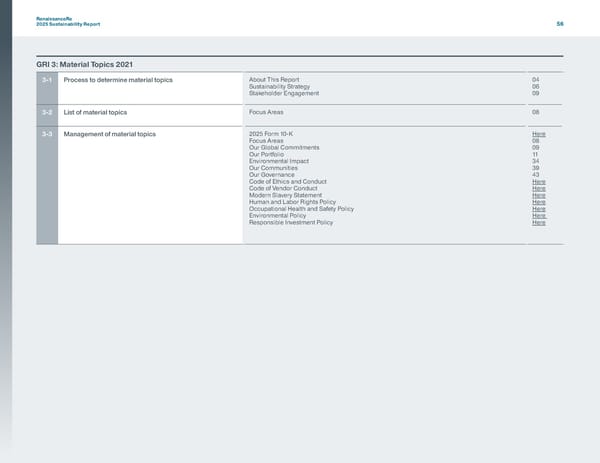Click the Modern Slavery Statement text
This screenshot has height=463, width=600.
pyautogui.click(x=285, y=196)
